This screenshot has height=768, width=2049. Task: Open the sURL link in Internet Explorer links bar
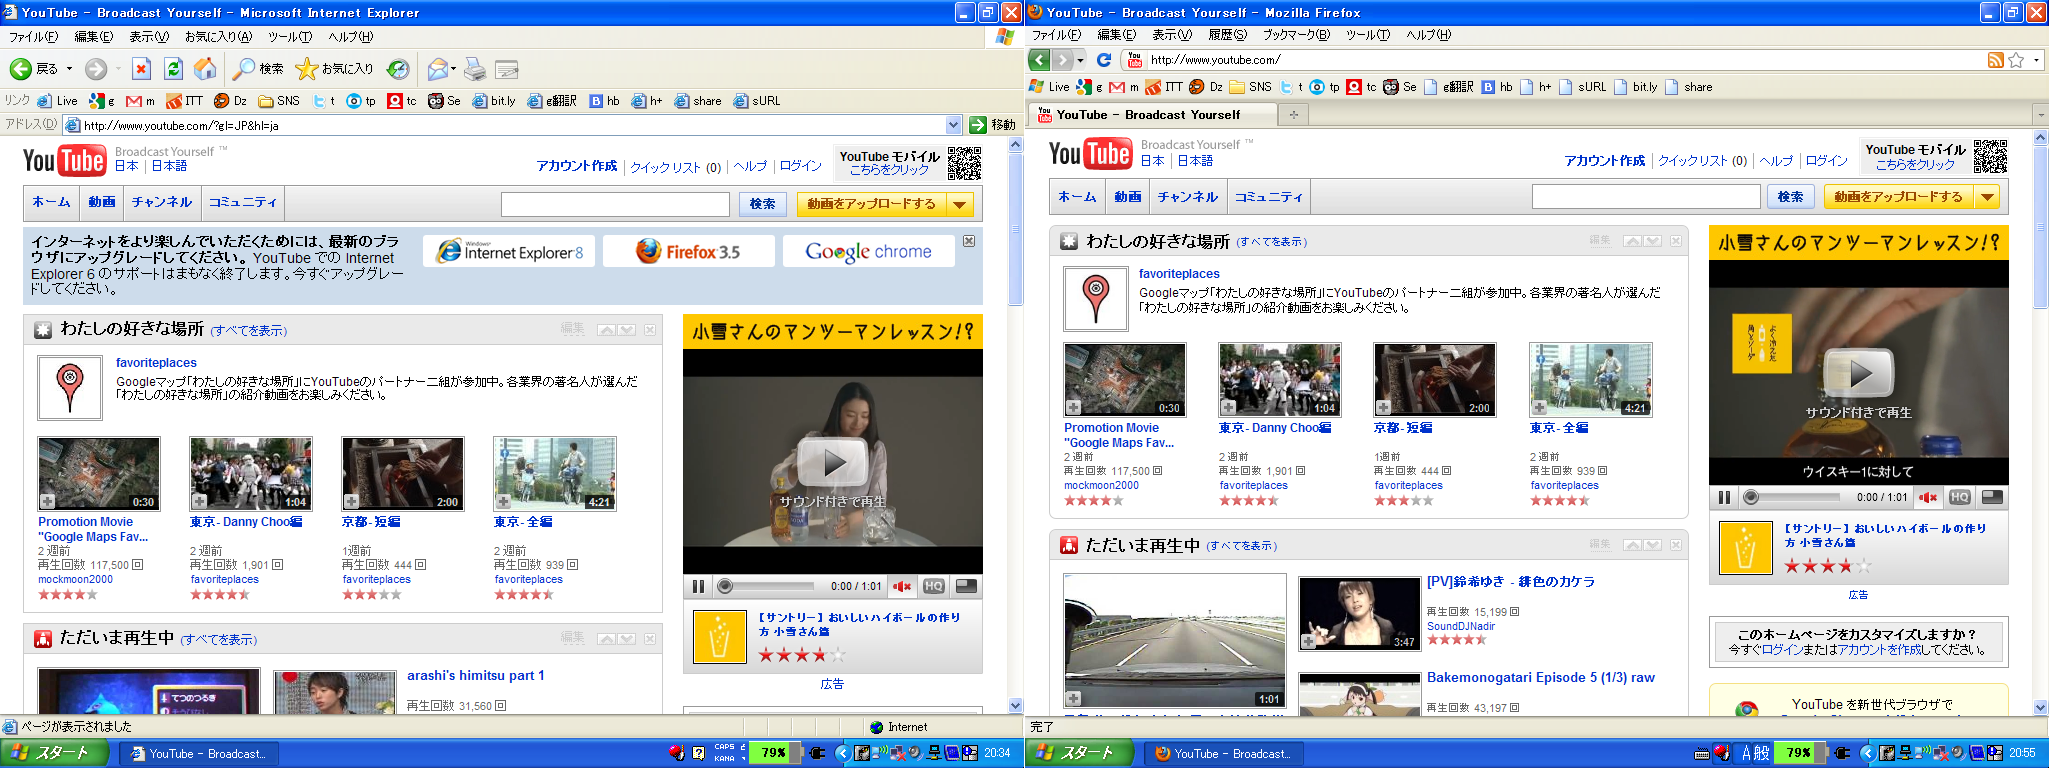click(757, 101)
